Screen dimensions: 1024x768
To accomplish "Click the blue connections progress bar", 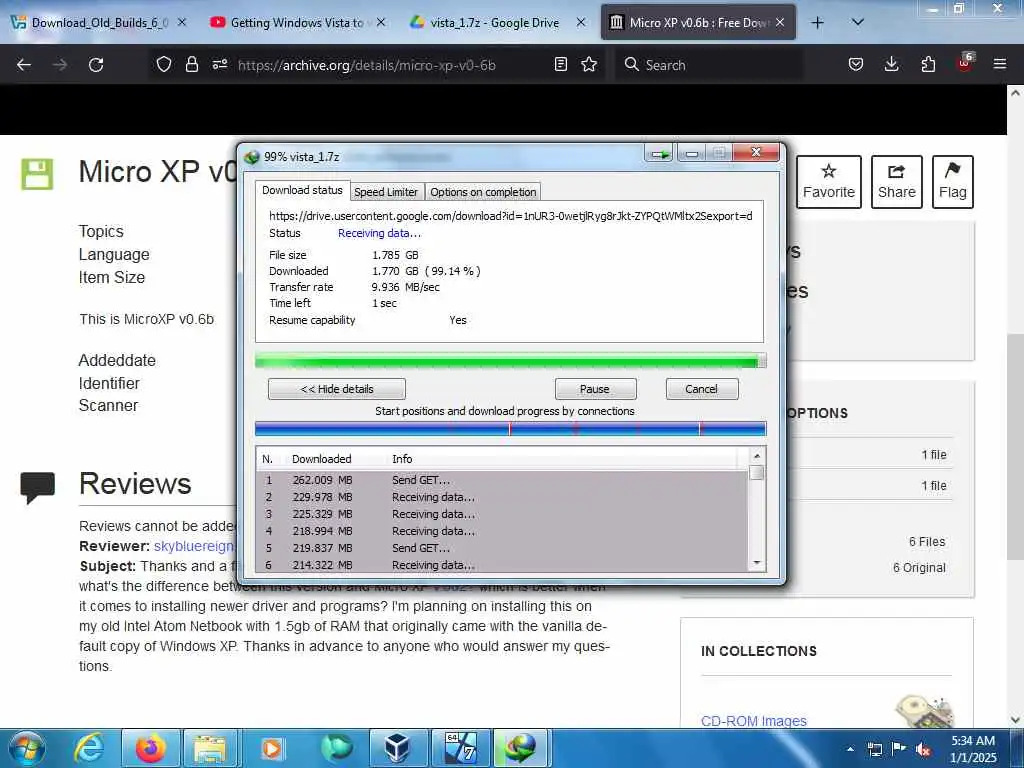I will 511,429.
